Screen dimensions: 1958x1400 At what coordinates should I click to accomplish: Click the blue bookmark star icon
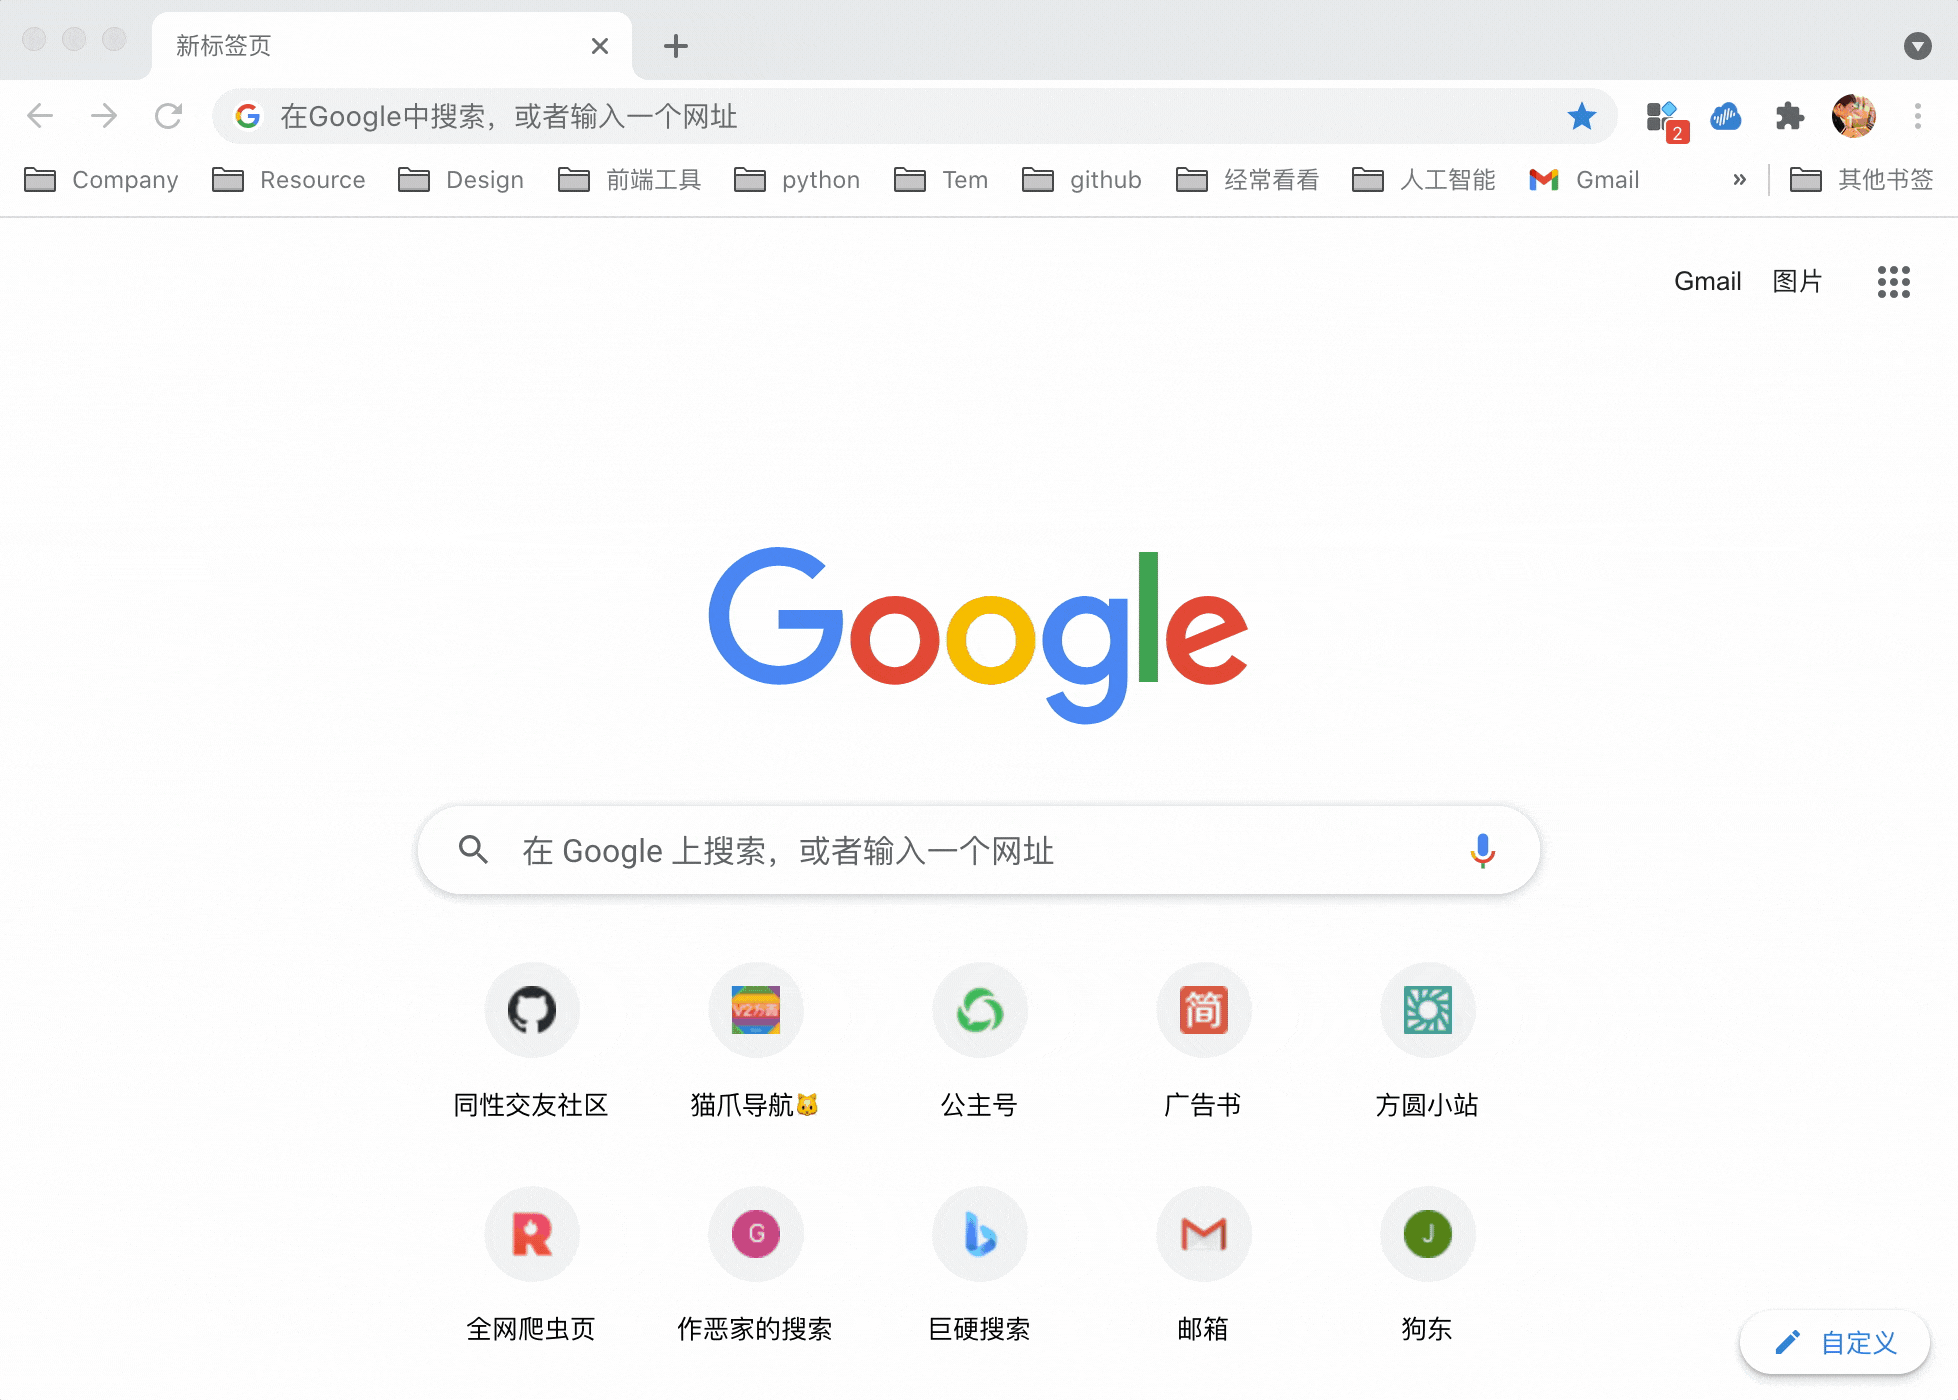pyautogui.click(x=1581, y=117)
